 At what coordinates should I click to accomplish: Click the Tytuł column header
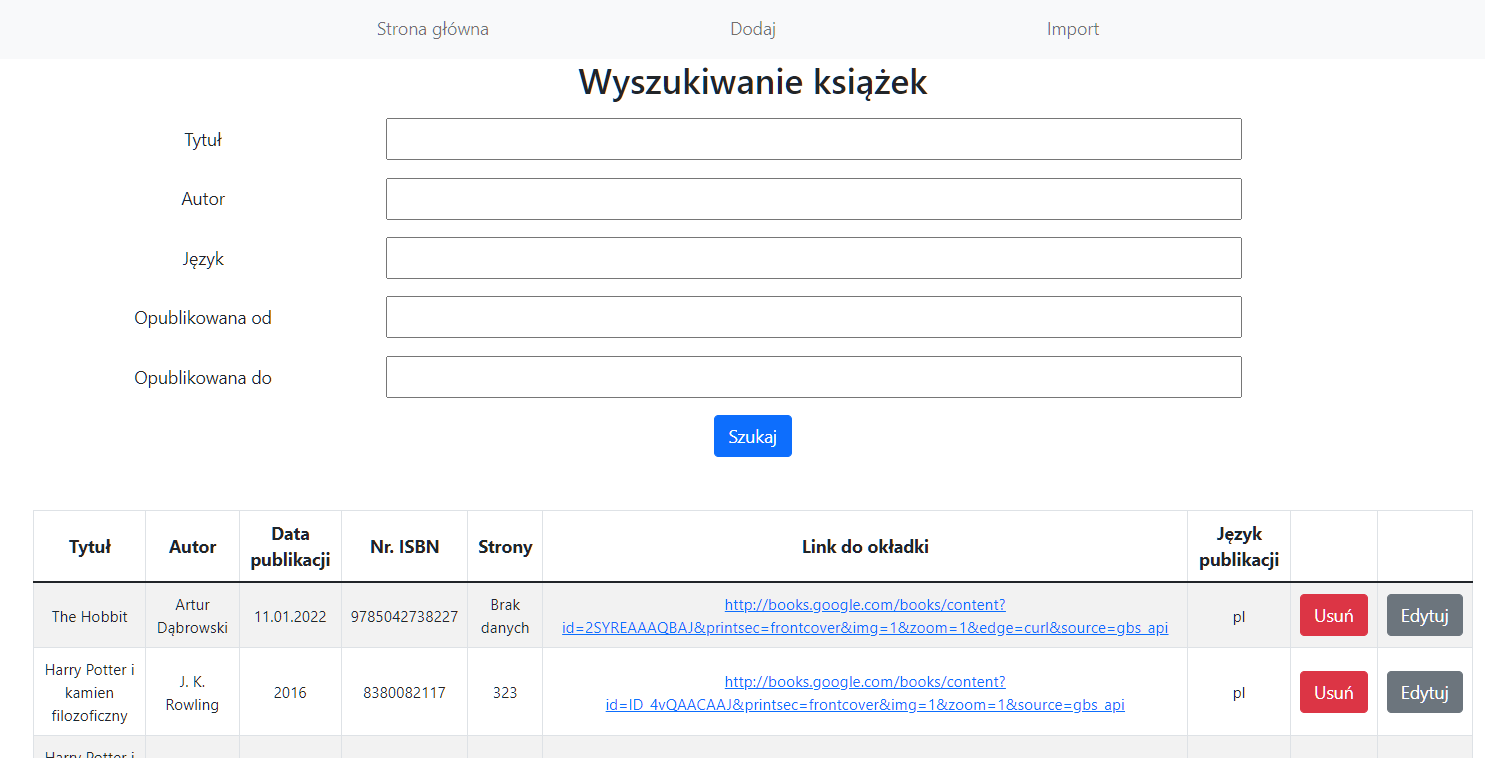pos(89,546)
